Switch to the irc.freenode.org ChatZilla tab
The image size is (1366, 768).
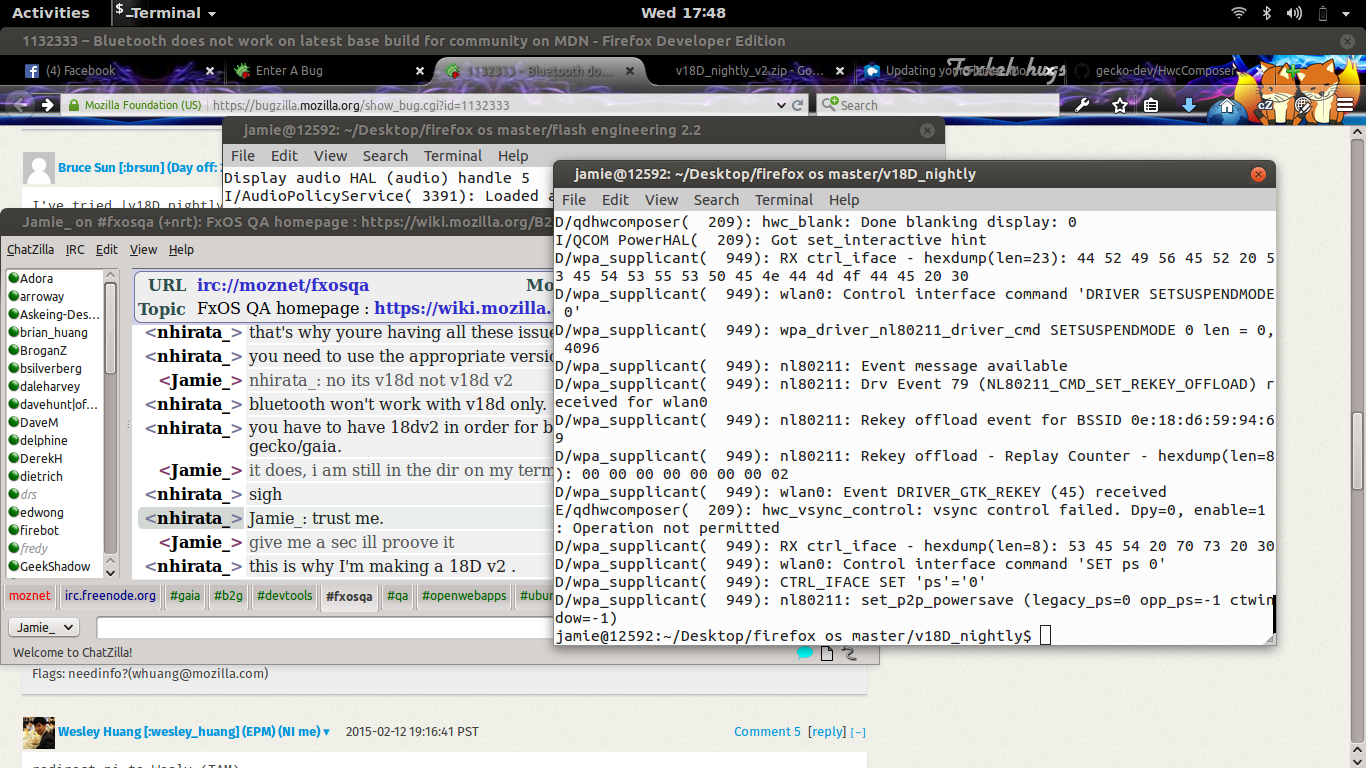pyautogui.click(x=110, y=596)
